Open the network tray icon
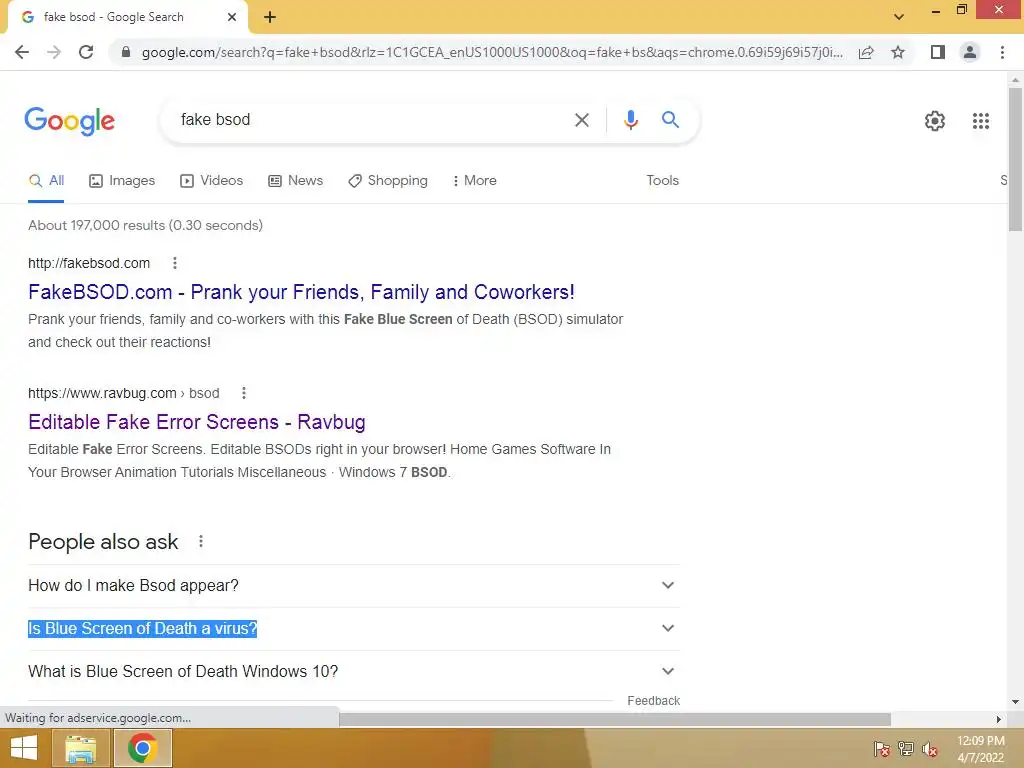The image size is (1024, 768). (906, 749)
